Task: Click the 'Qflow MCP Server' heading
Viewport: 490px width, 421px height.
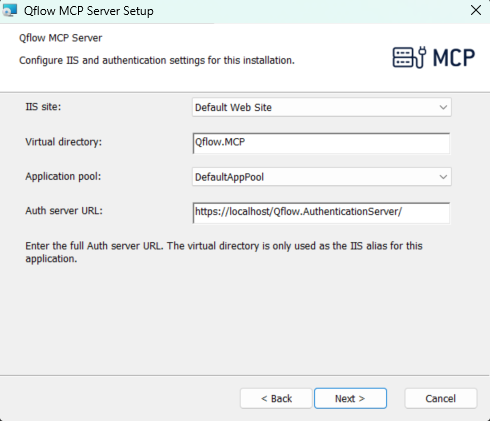Action: click(60, 38)
